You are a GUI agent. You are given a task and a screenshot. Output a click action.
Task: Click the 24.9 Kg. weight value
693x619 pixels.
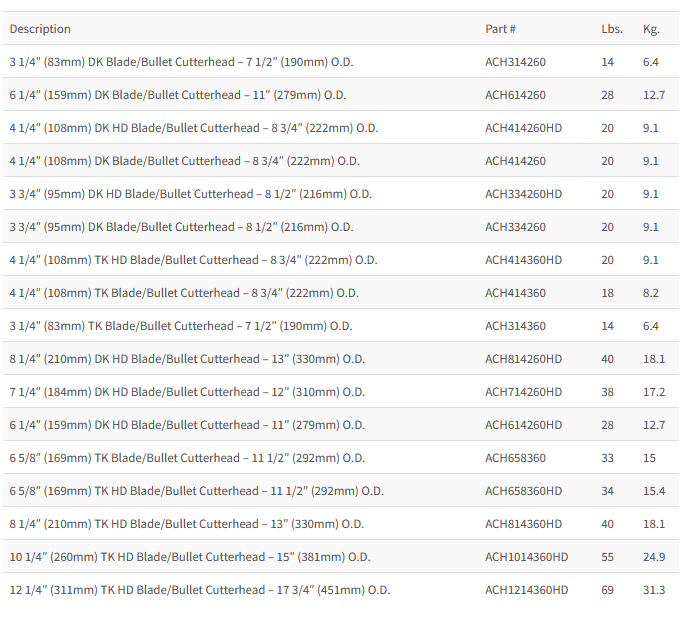click(653, 557)
